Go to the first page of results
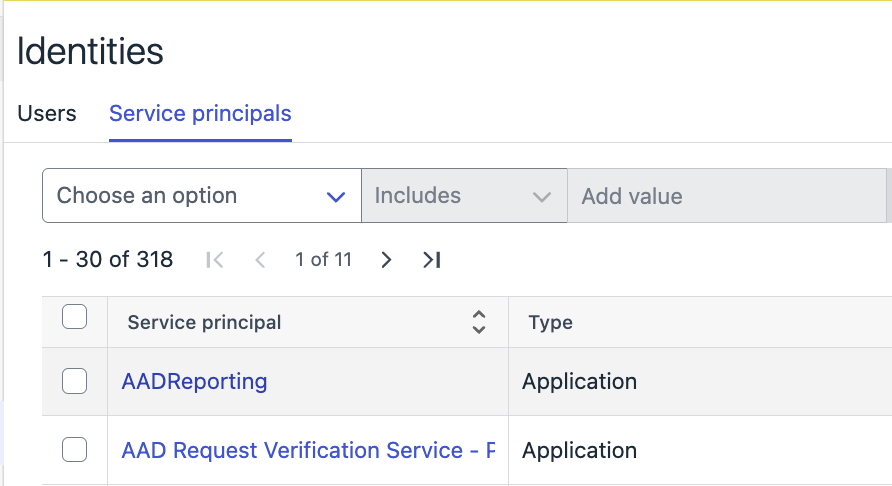 pyautogui.click(x=215, y=260)
